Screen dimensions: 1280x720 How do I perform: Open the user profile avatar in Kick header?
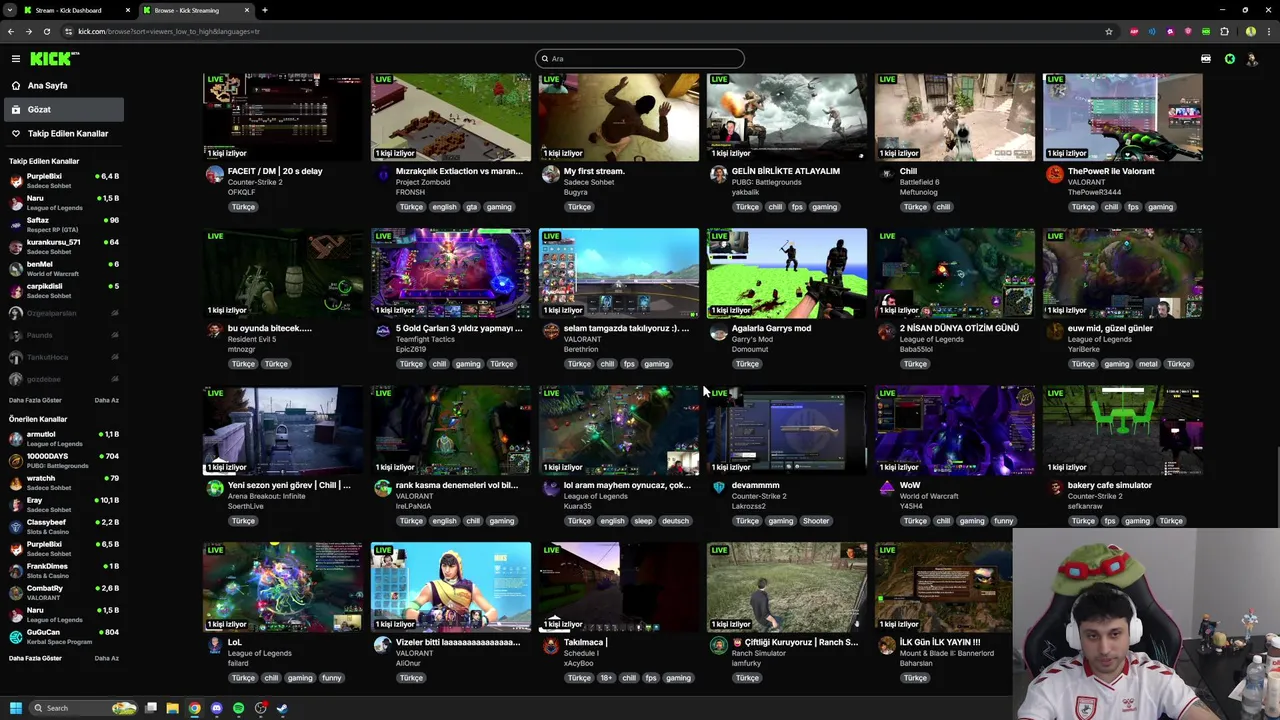point(1253,59)
